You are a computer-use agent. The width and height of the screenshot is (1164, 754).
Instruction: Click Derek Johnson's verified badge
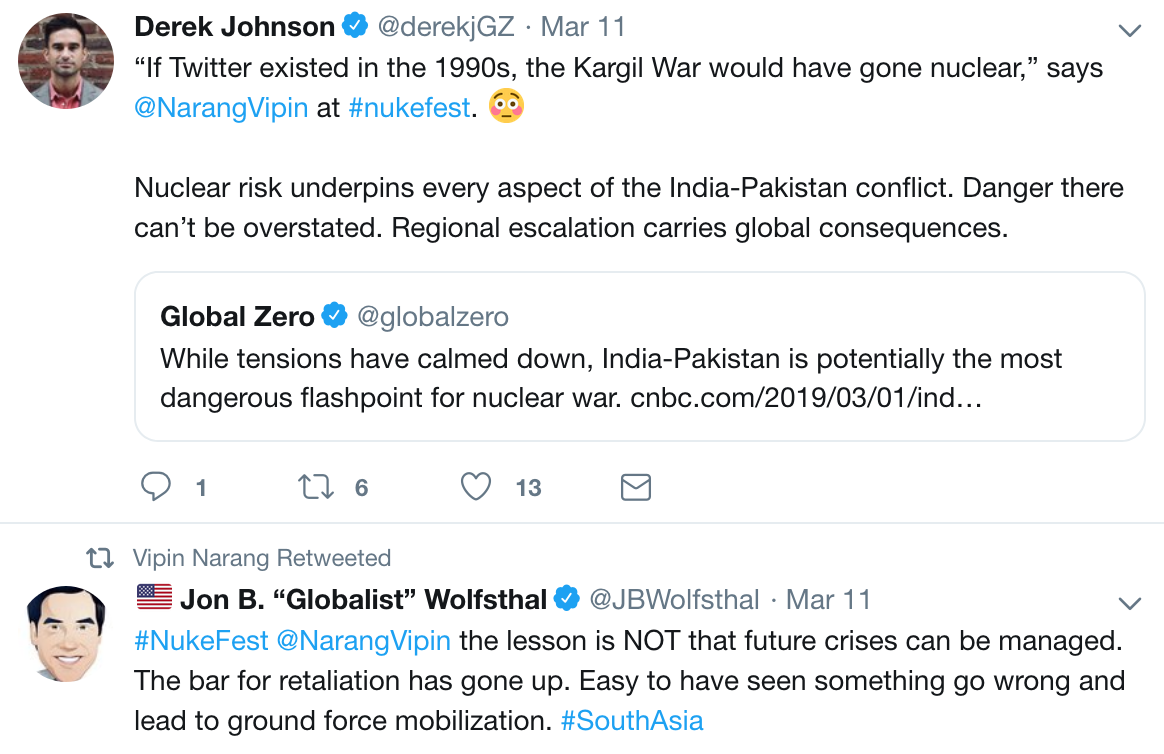pos(355,26)
